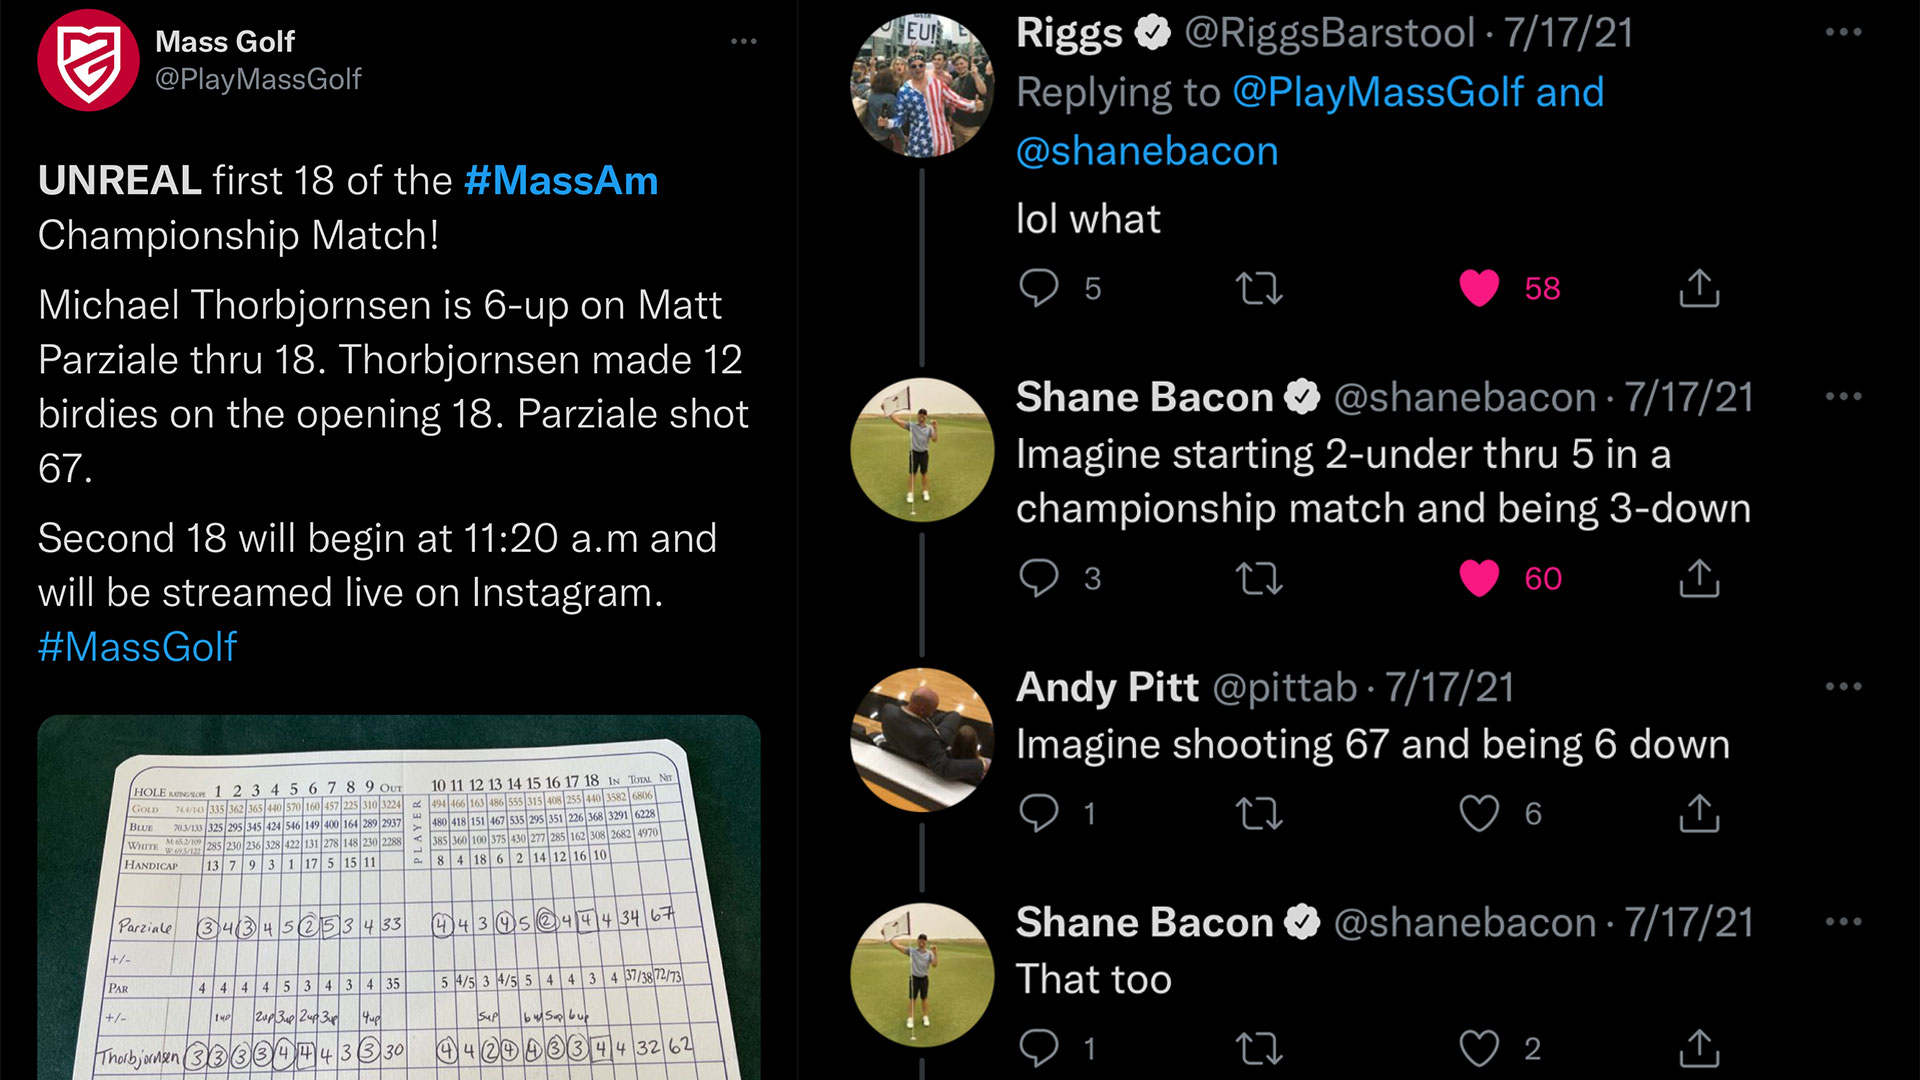Screen dimensions: 1920x1080
Task: Open more options on Mass Golf tweet
Action: 743,41
